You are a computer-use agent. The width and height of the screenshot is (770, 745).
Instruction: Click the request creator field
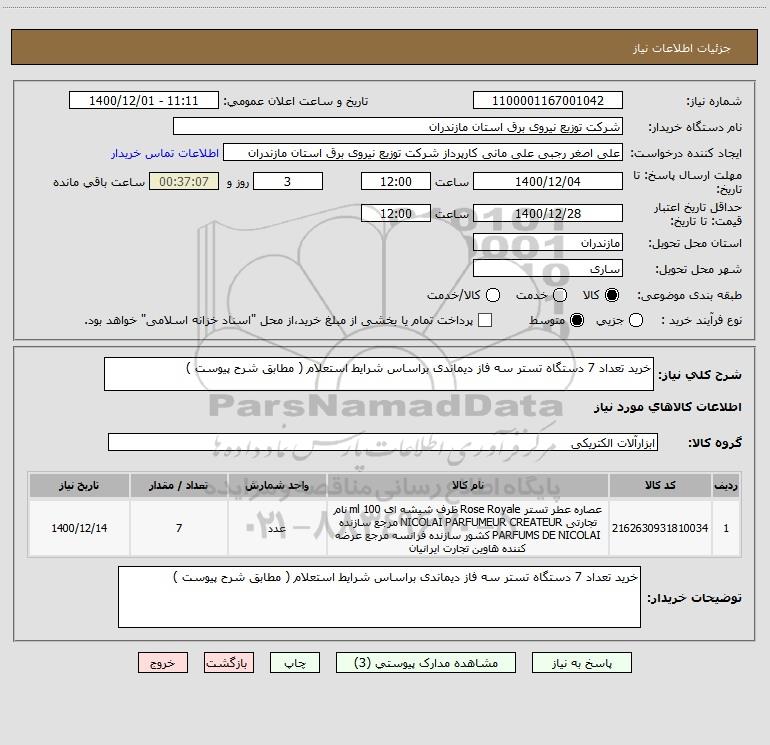[423, 153]
